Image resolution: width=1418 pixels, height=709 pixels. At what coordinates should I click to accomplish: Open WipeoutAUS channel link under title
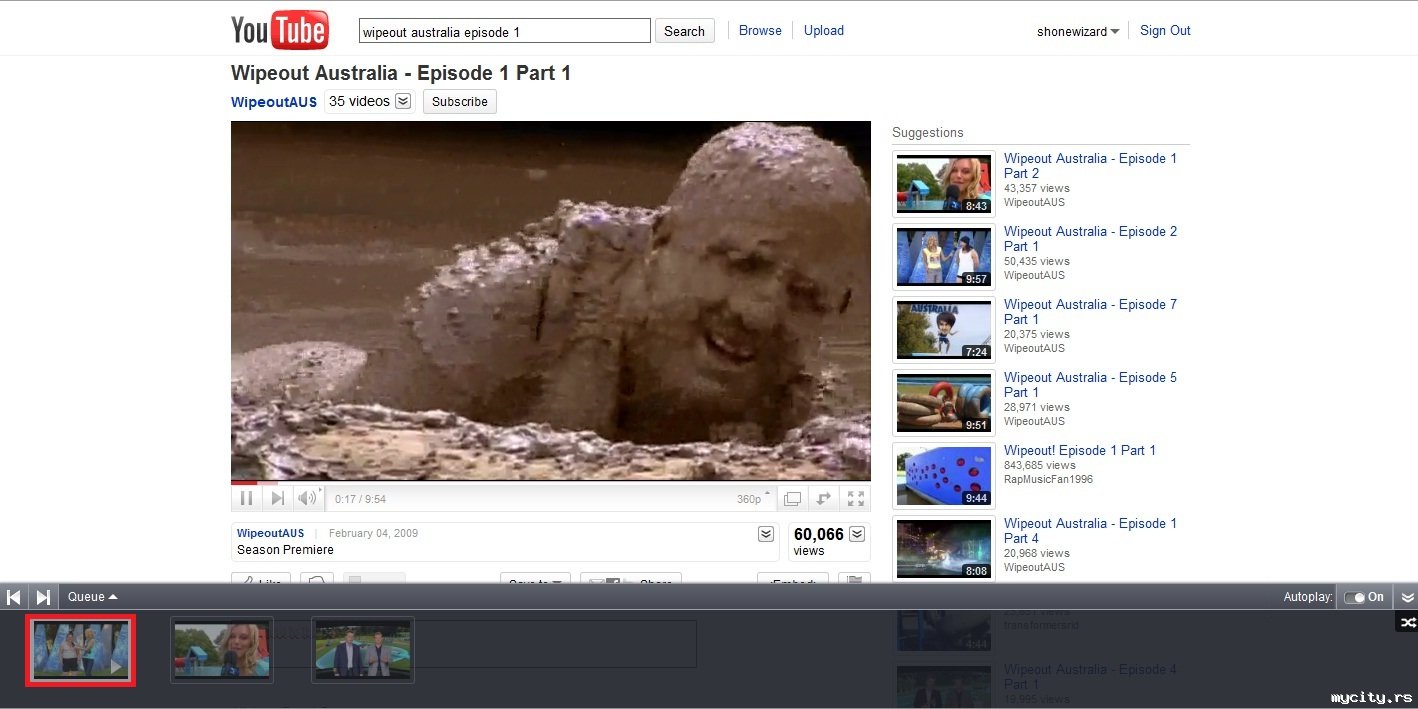[274, 102]
